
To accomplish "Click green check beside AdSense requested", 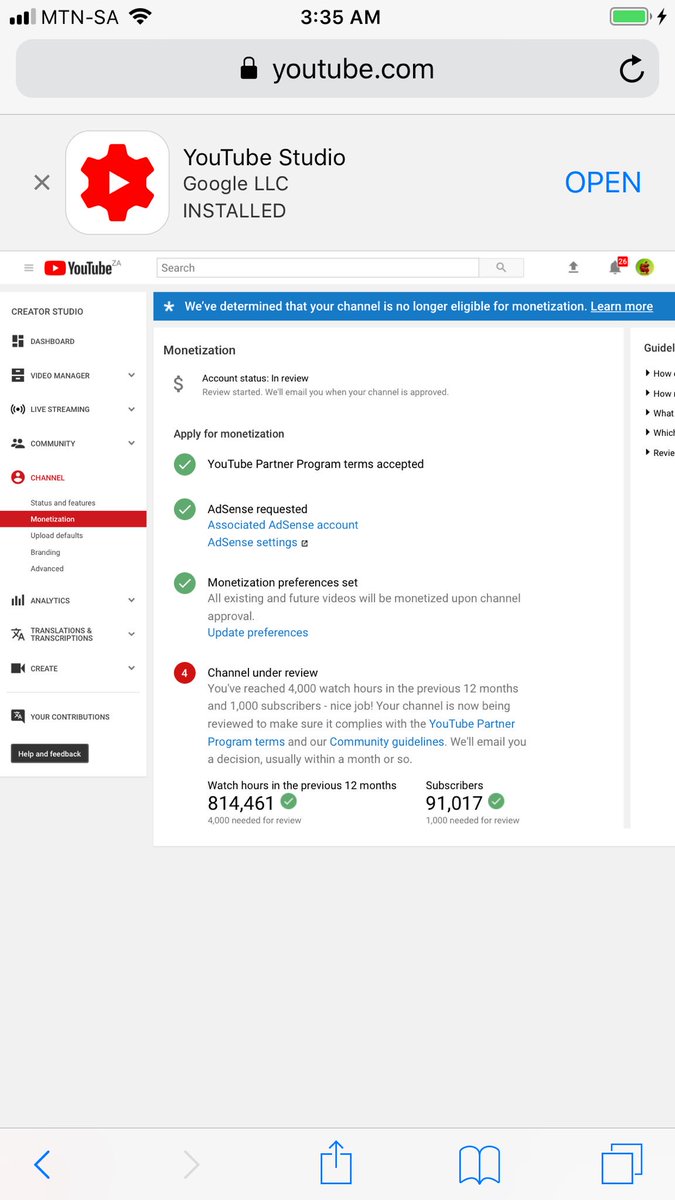I will pos(185,509).
